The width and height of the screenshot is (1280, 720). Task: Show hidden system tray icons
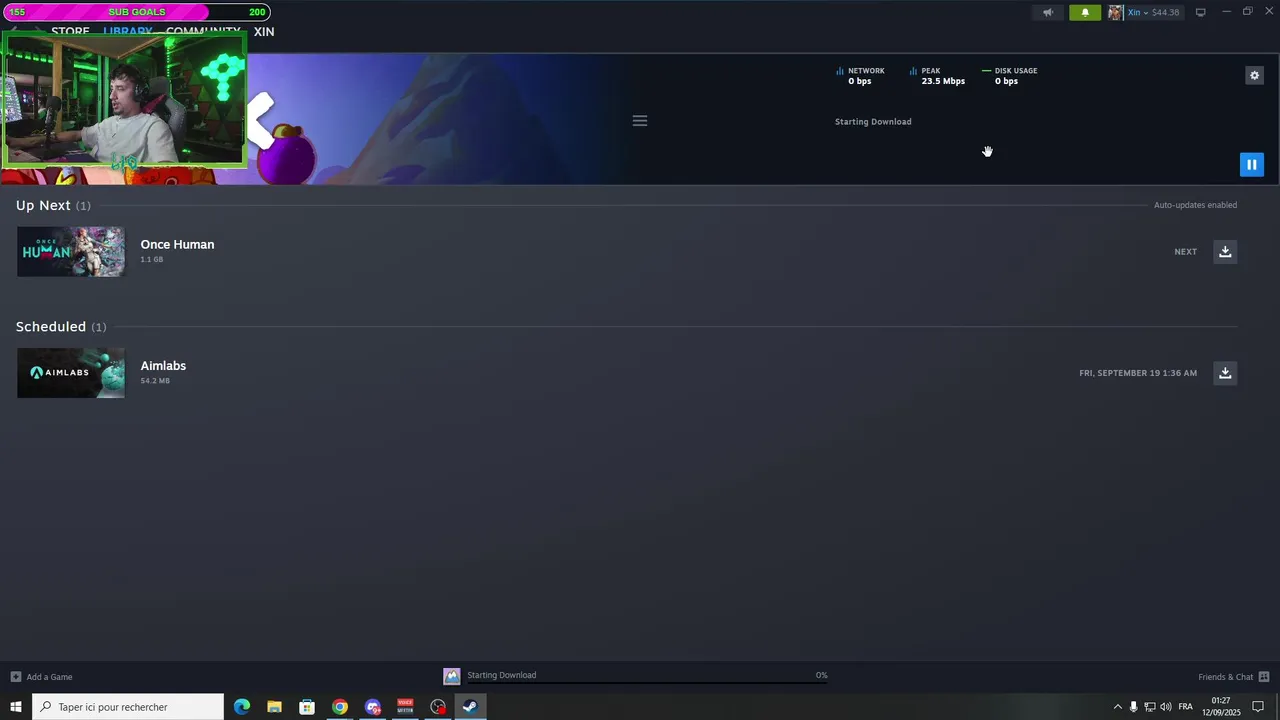point(1118,707)
